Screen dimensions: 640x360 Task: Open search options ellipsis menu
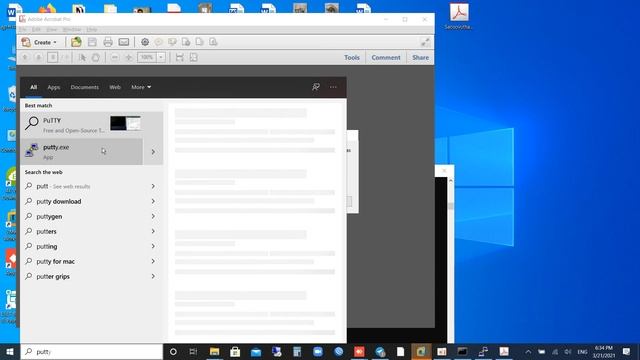[333, 87]
